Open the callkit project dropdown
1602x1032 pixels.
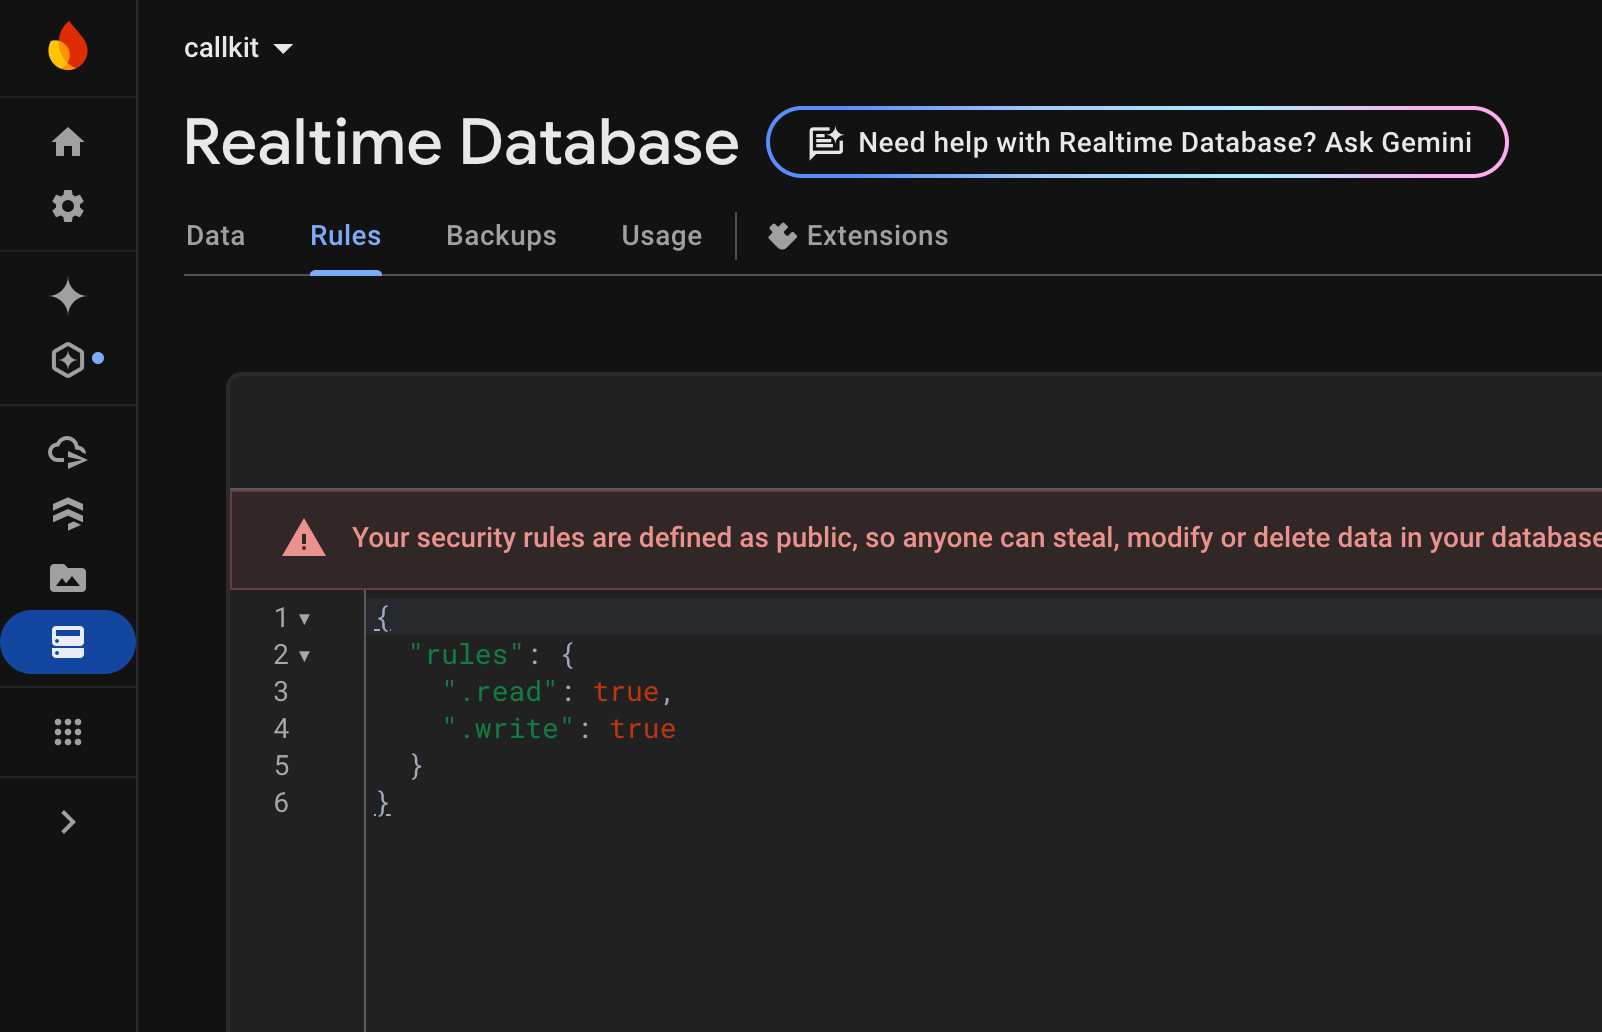click(x=239, y=48)
